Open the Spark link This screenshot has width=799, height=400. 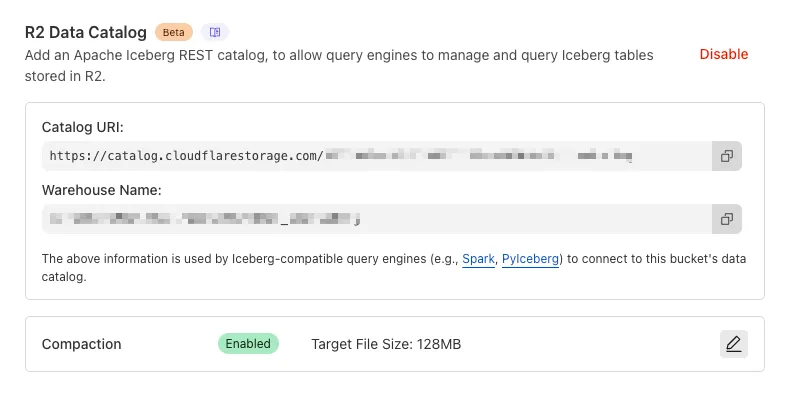[x=477, y=259]
